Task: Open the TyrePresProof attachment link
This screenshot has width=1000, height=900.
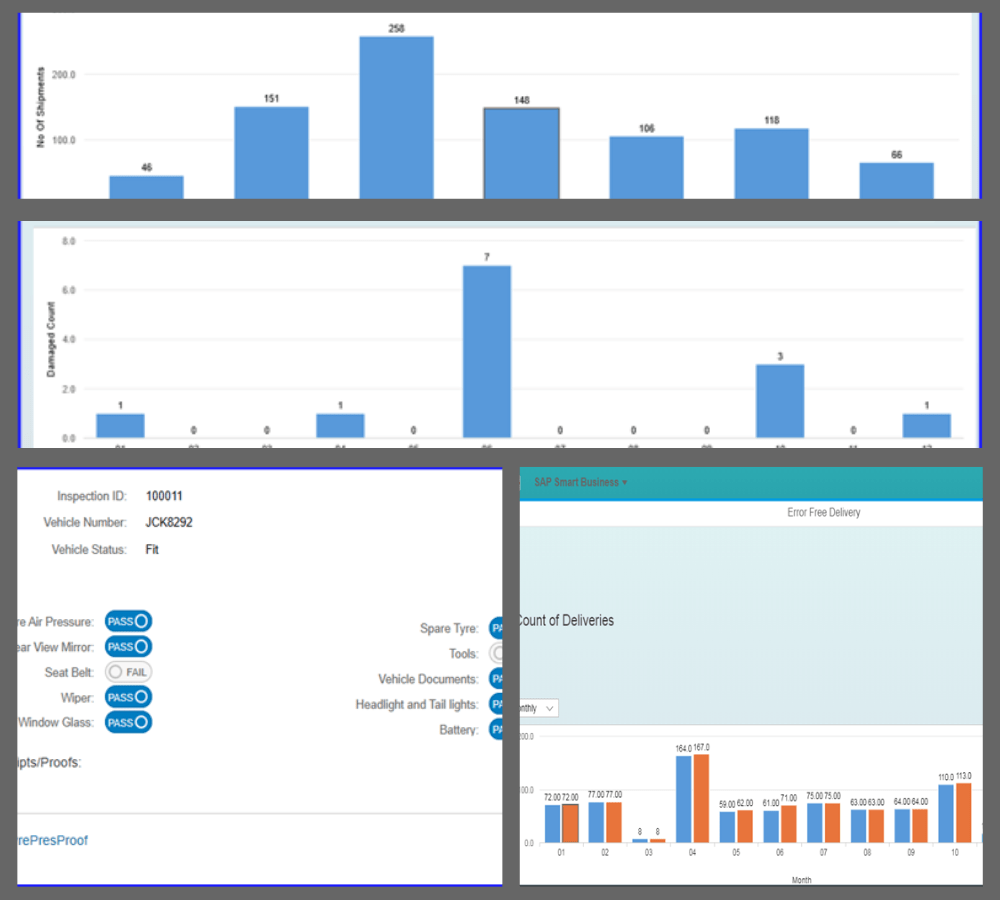Action: coord(53,840)
